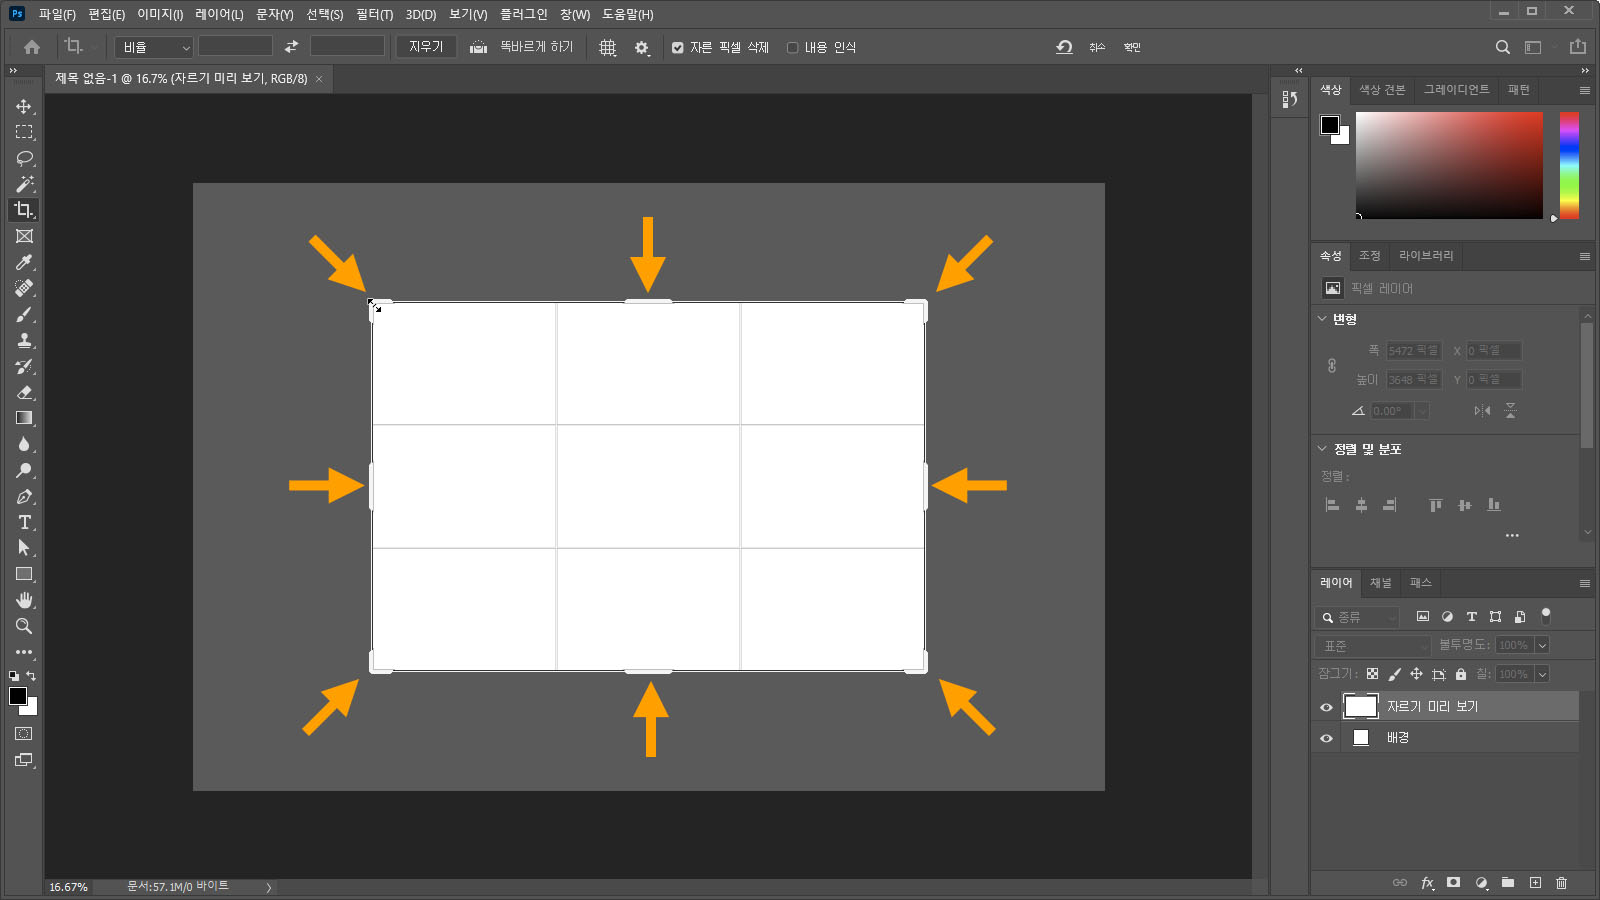The width and height of the screenshot is (1600, 900).
Task: Click the 지우기 button
Action: pyautogui.click(x=426, y=47)
